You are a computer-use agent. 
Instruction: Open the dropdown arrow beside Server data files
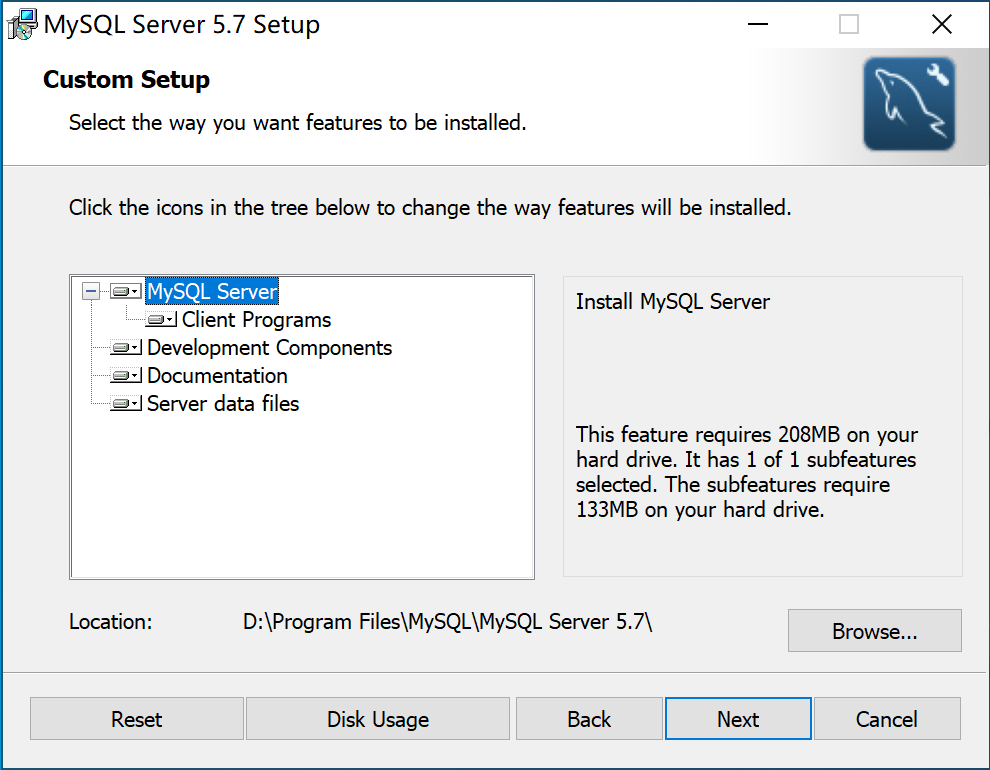[133, 403]
